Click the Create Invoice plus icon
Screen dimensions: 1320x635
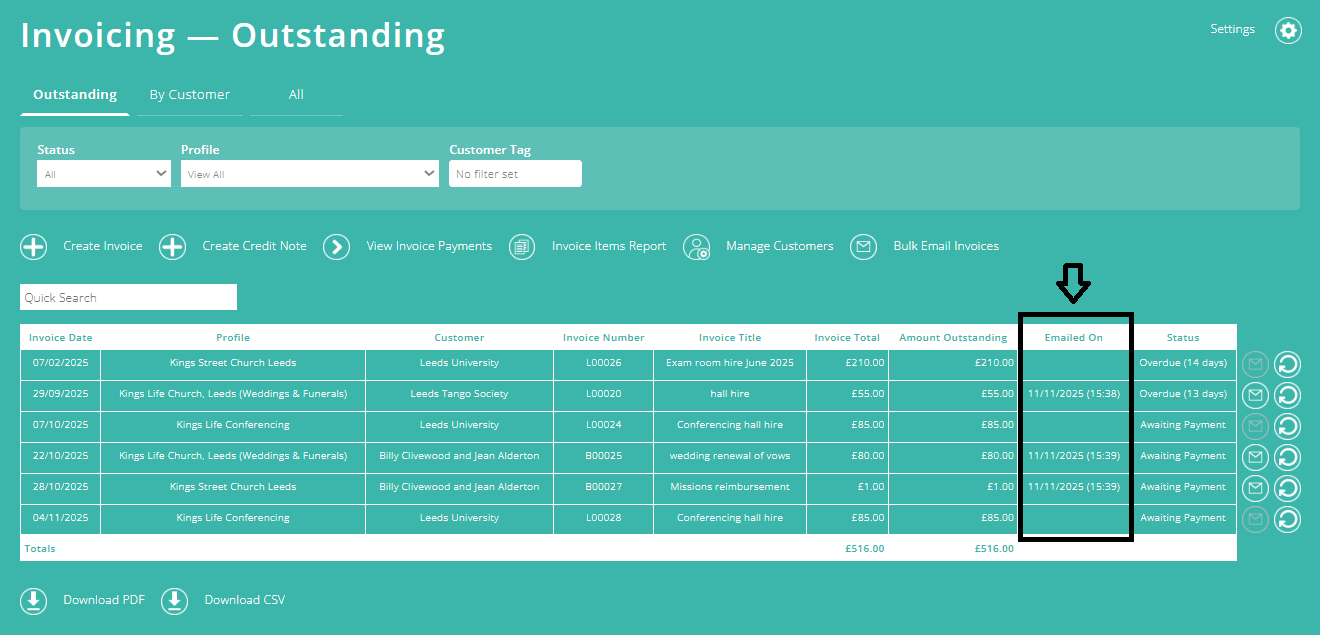click(33, 246)
